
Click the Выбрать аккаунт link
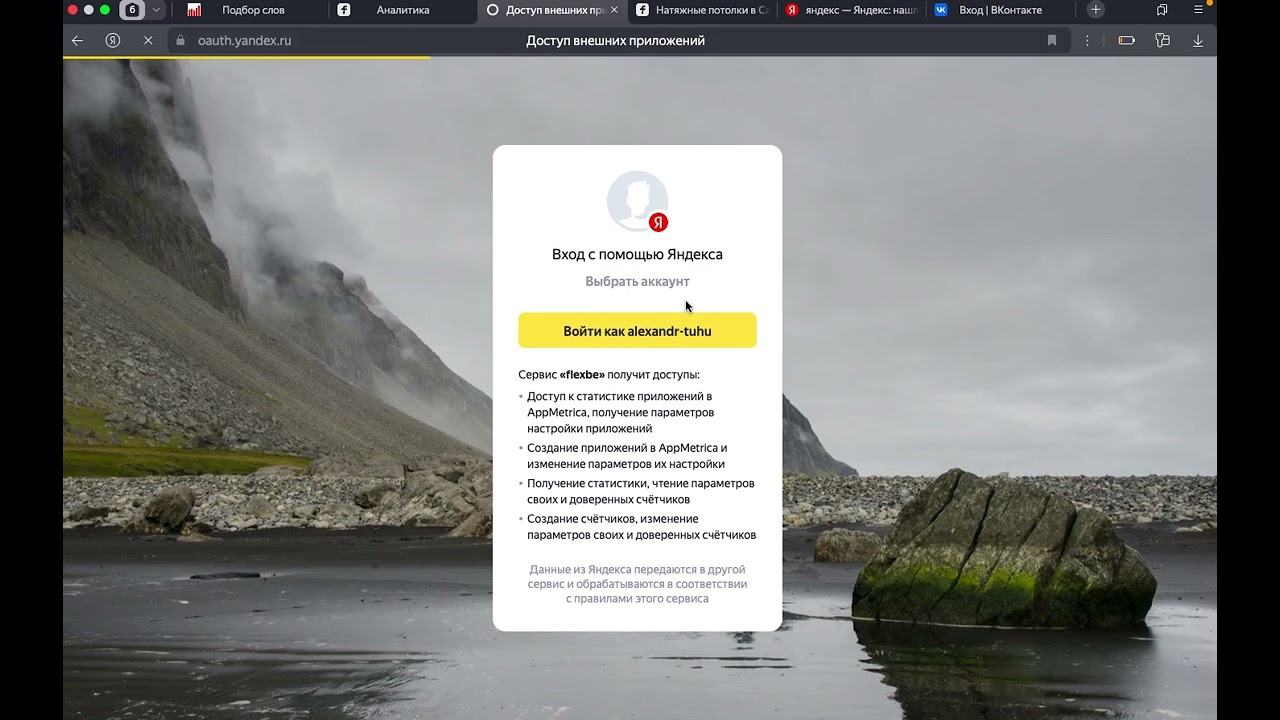pyautogui.click(x=637, y=282)
